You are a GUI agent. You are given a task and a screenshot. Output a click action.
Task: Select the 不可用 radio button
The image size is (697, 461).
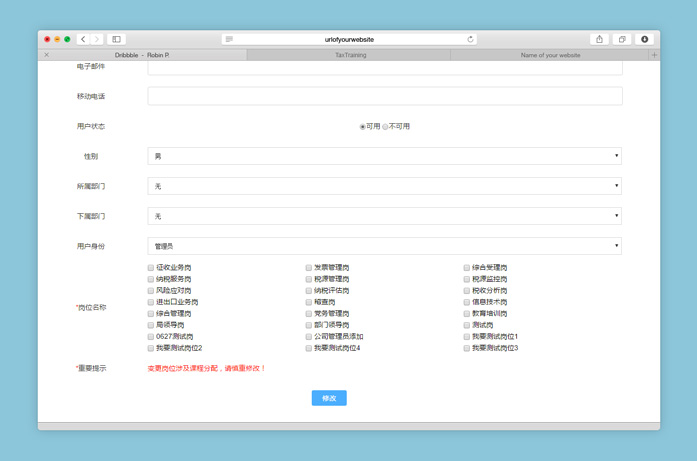[x=386, y=127]
